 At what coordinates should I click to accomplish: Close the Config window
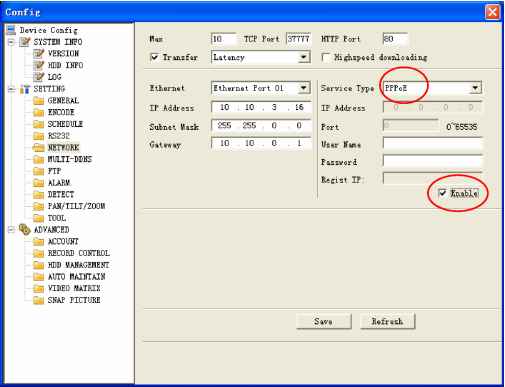492,12
